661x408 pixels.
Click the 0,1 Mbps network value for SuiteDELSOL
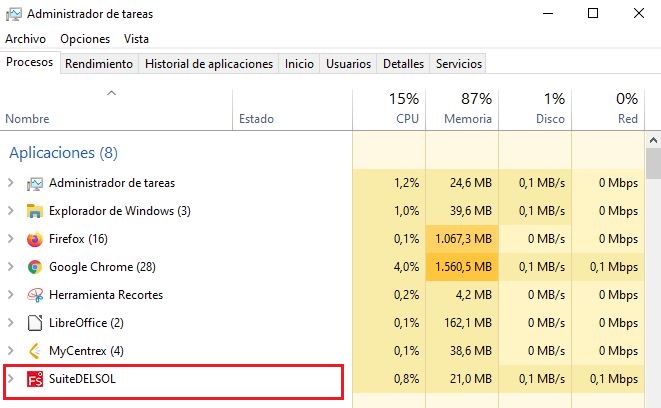point(614,378)
